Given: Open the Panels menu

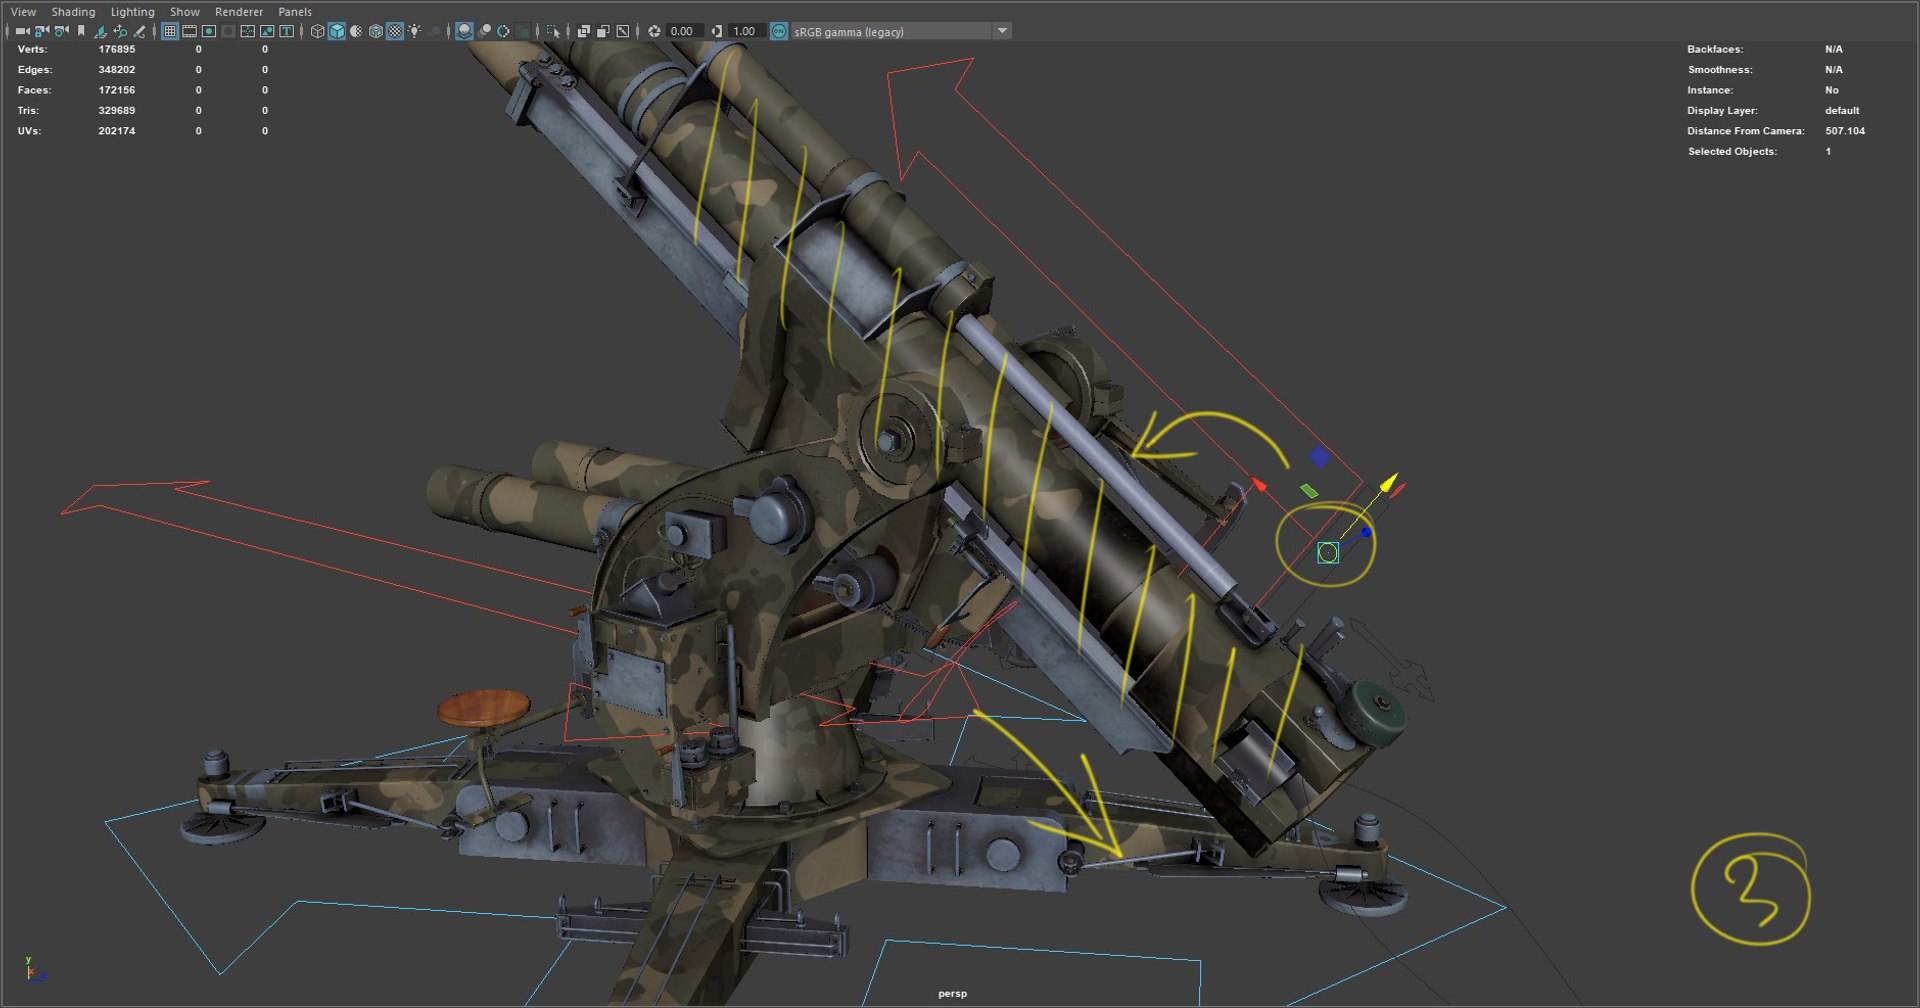Looking at the screenshot, I should click(x=295, y=12).
